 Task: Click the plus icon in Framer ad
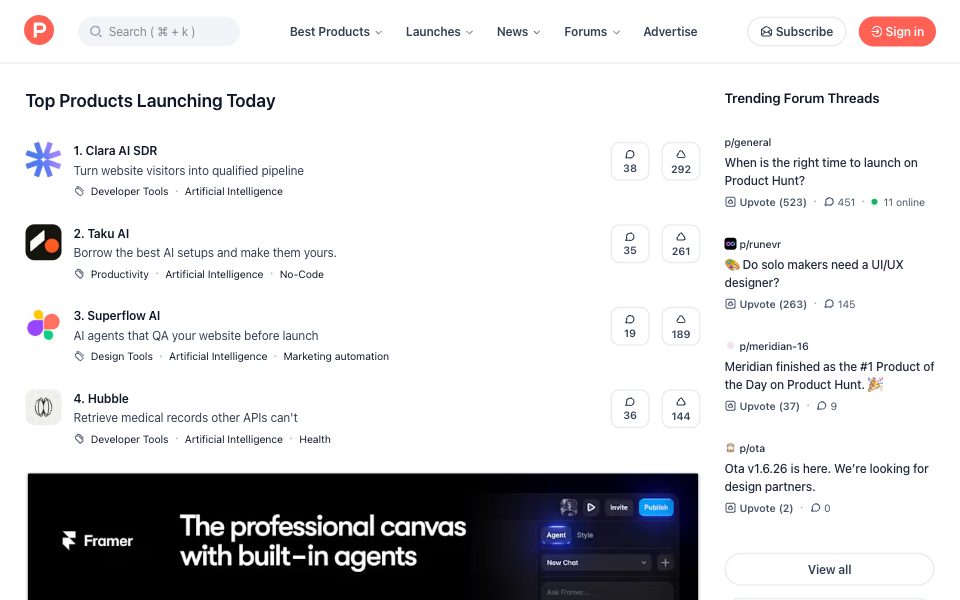[665, 562]
